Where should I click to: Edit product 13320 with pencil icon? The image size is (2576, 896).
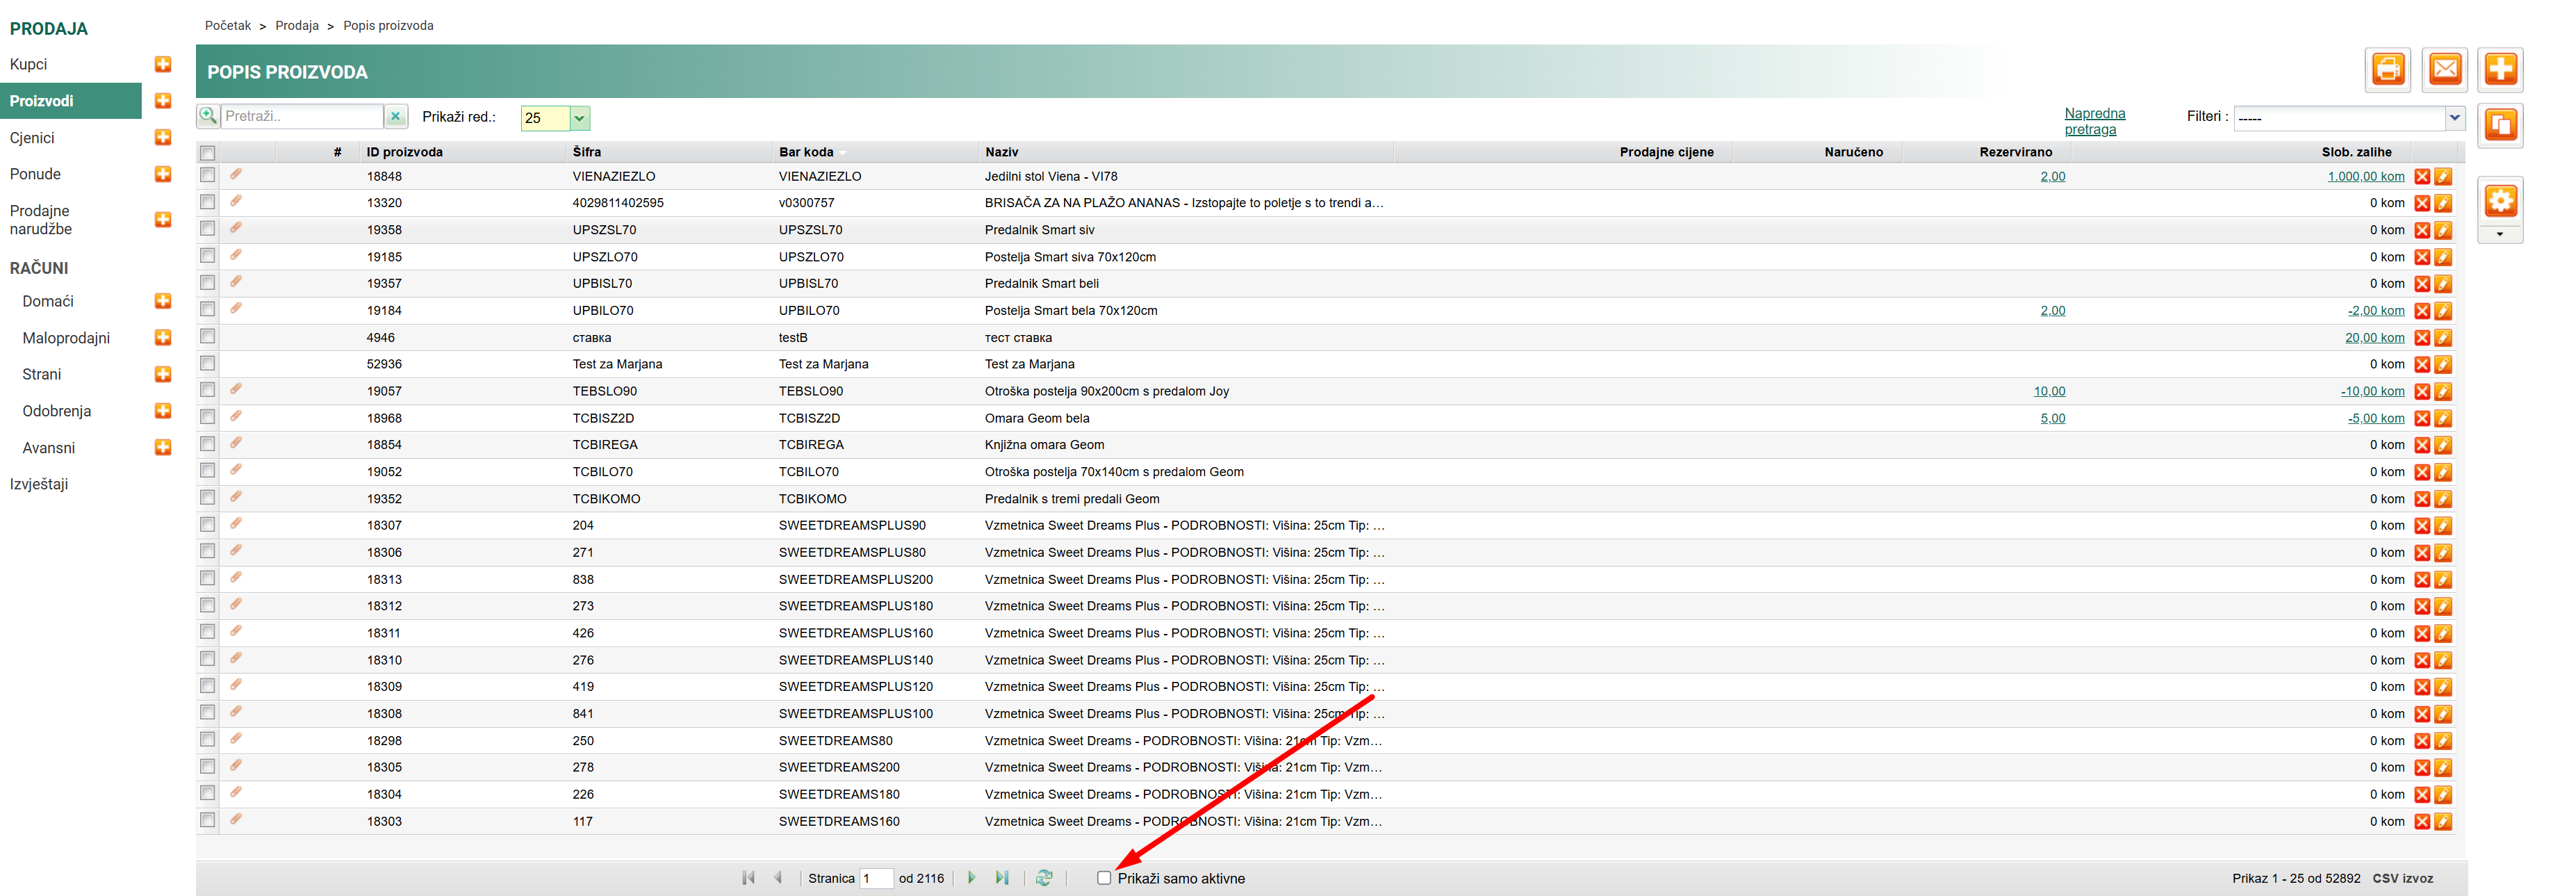2443,204
